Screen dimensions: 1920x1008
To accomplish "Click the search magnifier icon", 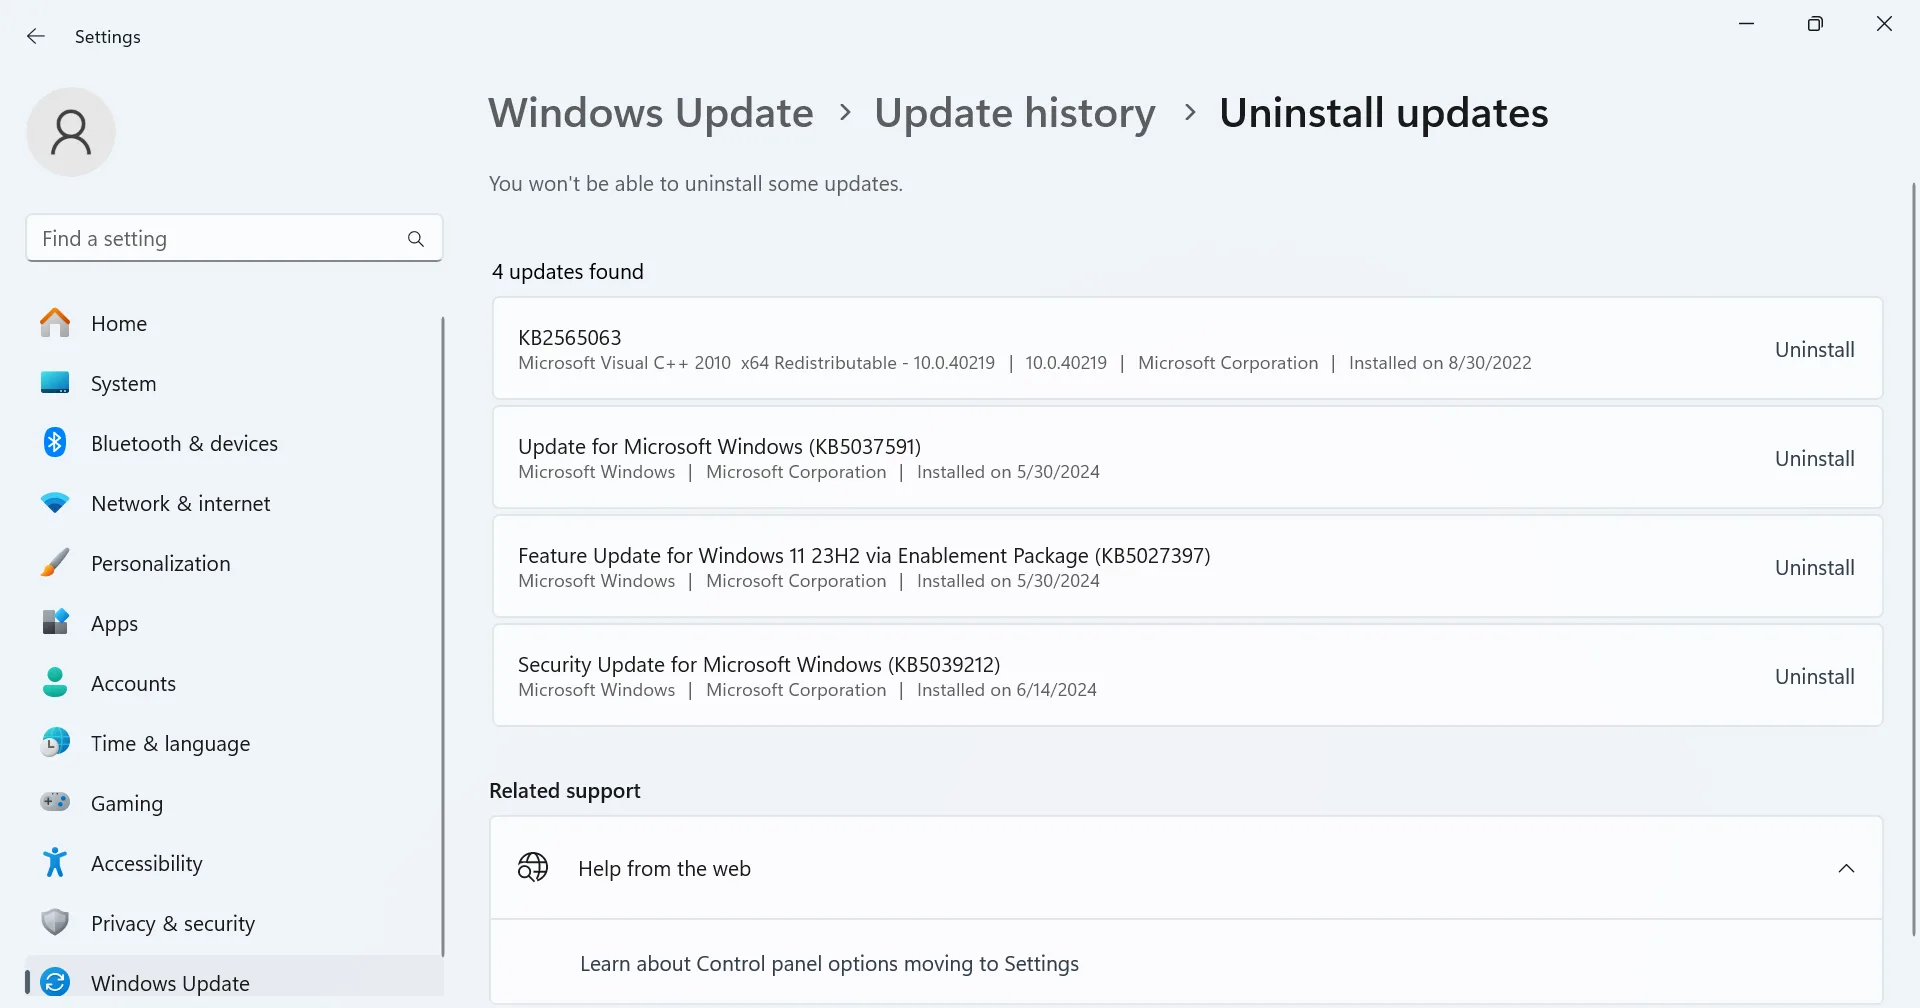I will 416,239.
